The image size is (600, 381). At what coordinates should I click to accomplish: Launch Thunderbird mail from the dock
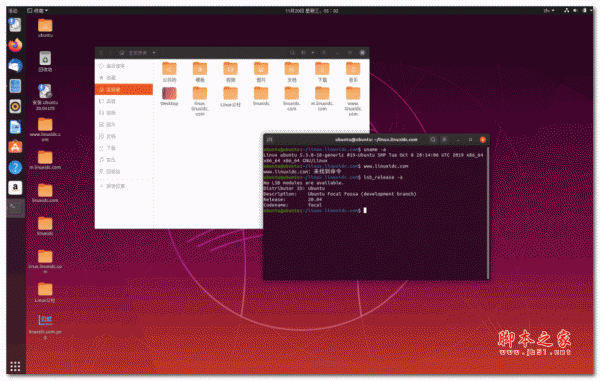tap(15, 66)
